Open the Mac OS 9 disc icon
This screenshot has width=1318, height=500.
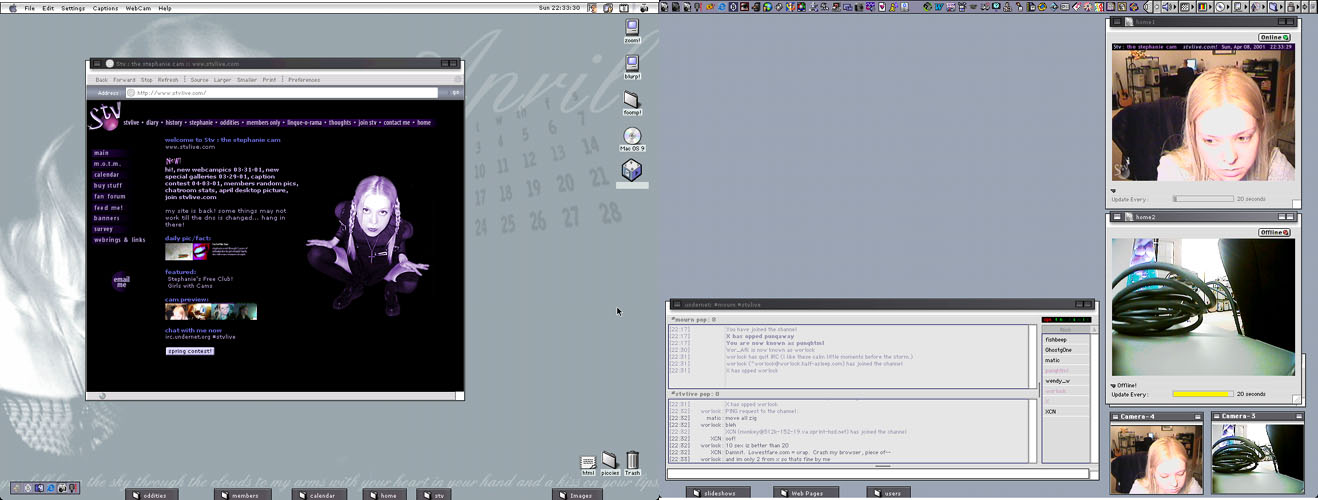click(x=632, y=137)
